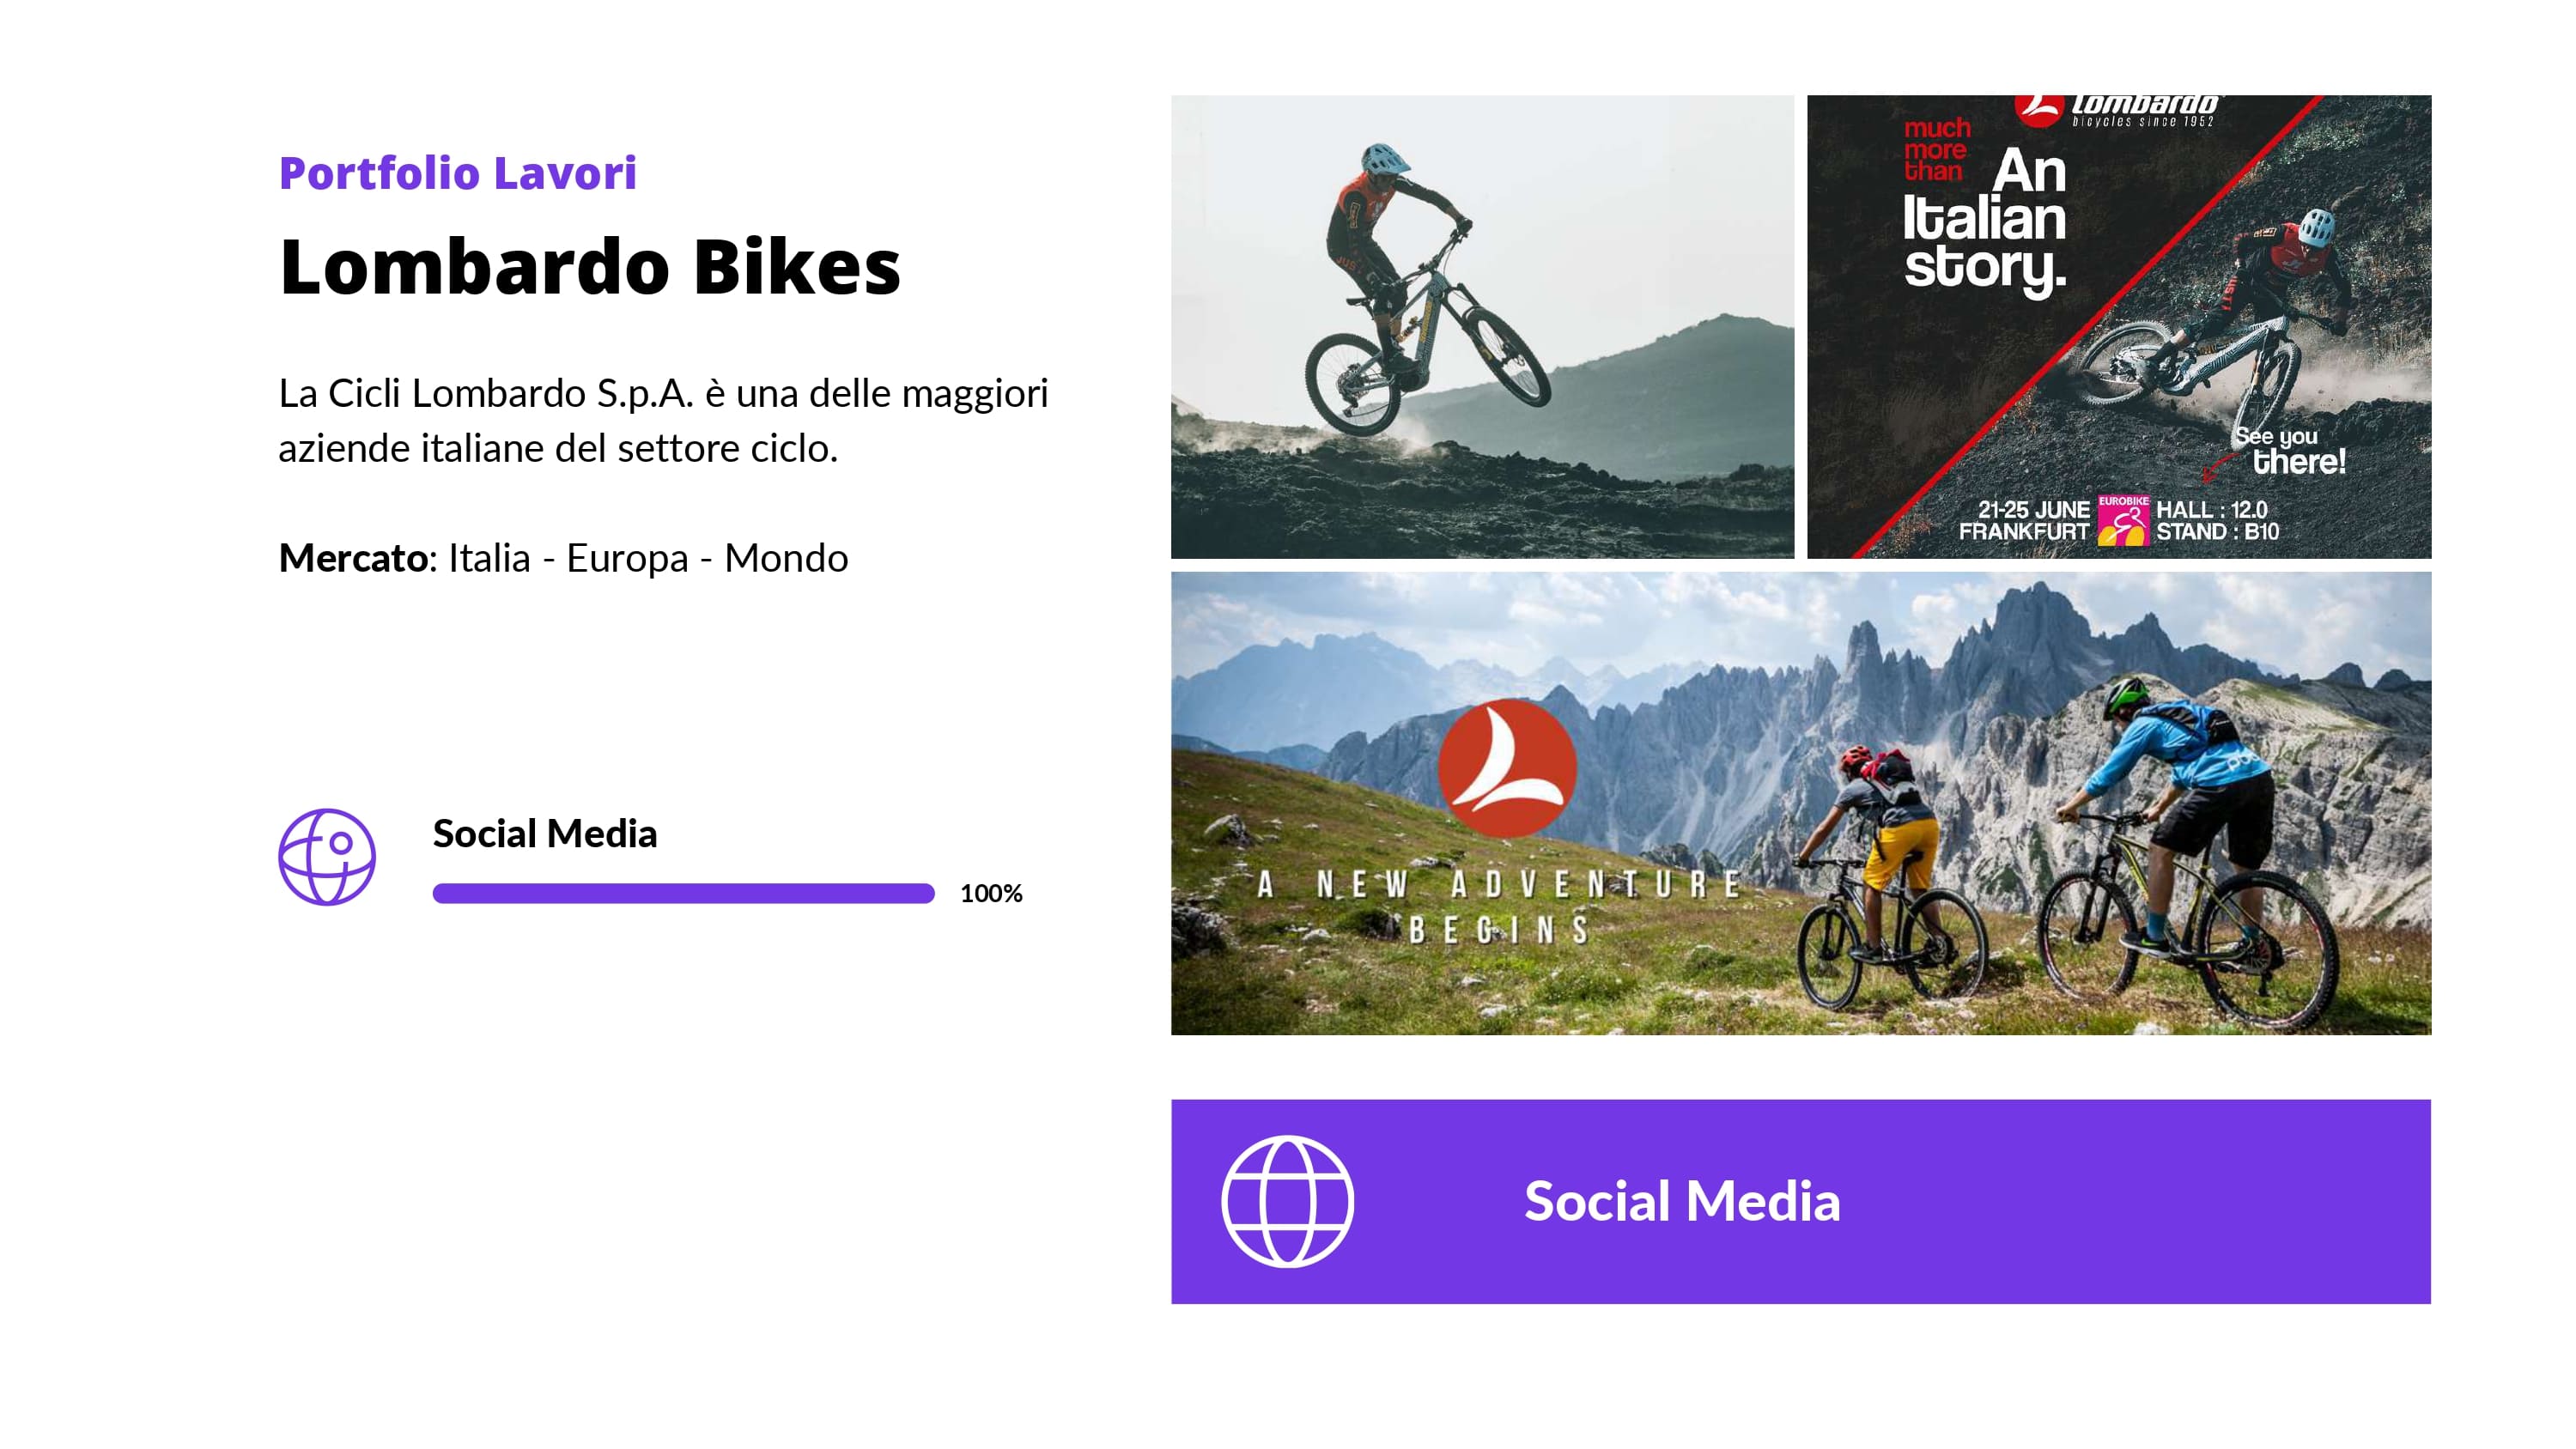Click the pink Eurobike logo badge

(x=2122, y=520)
